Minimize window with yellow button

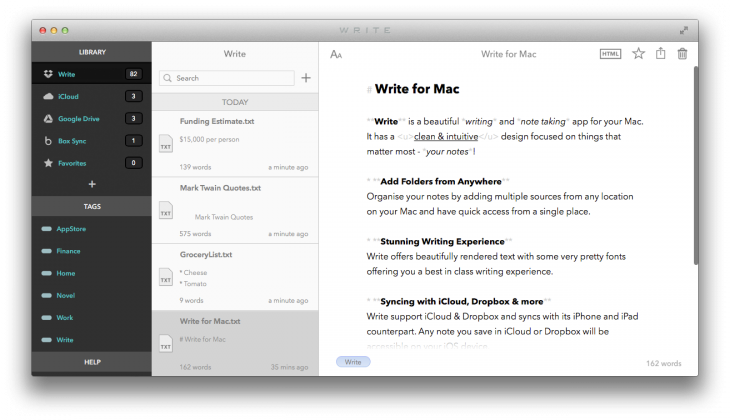point(54,31)
